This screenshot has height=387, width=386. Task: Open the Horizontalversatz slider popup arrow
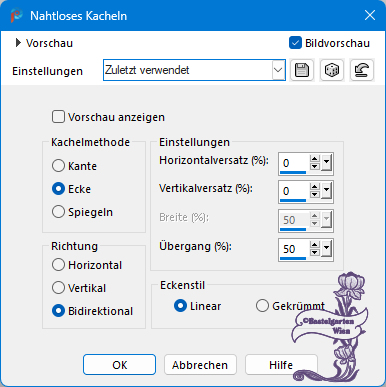tap(326, 163)
